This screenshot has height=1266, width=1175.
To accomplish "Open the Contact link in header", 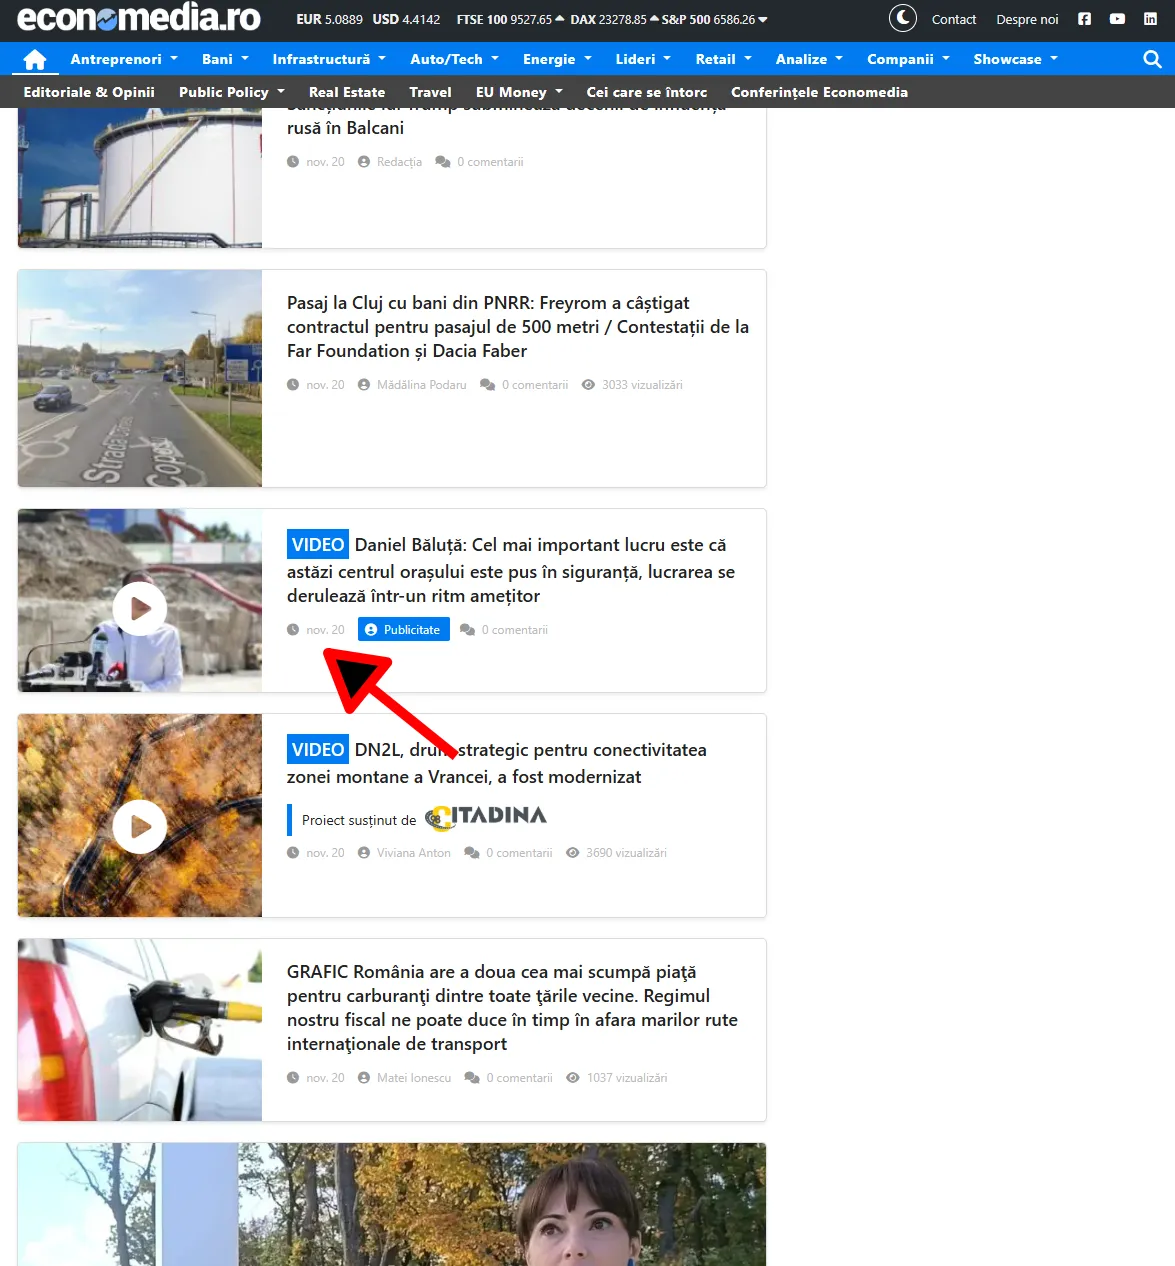I will click(x=953, y=19).
